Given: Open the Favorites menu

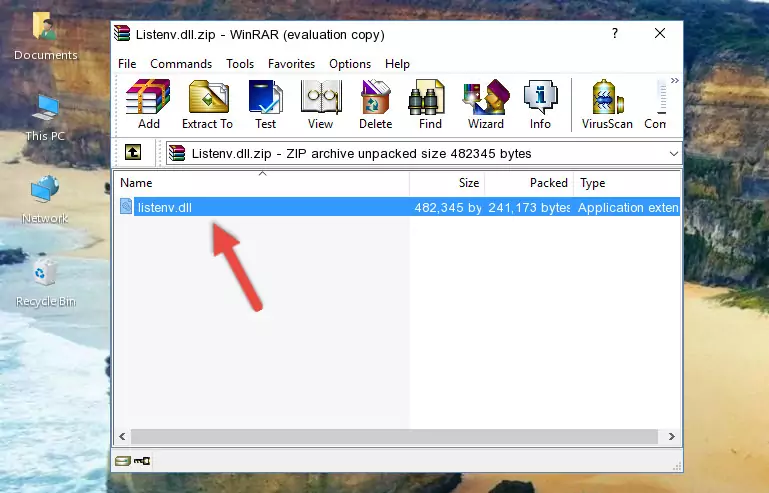Looking at the screenshot, I should (291, 64).
